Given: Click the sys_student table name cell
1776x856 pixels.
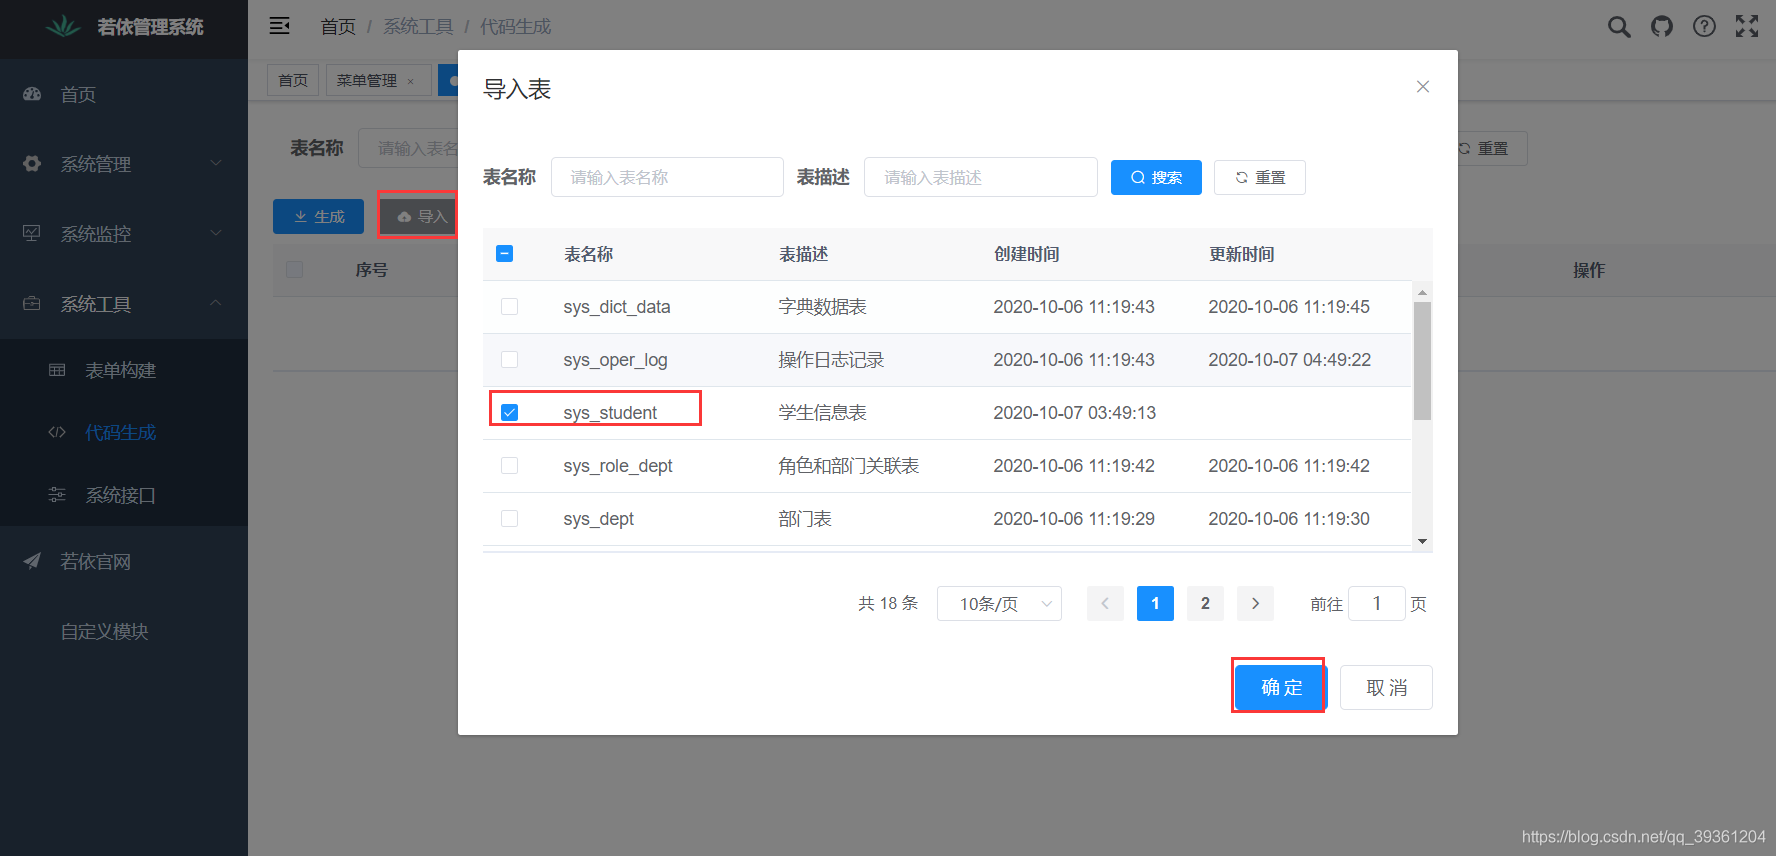Looking at the screenshot, I should click(x=610, y=413).
